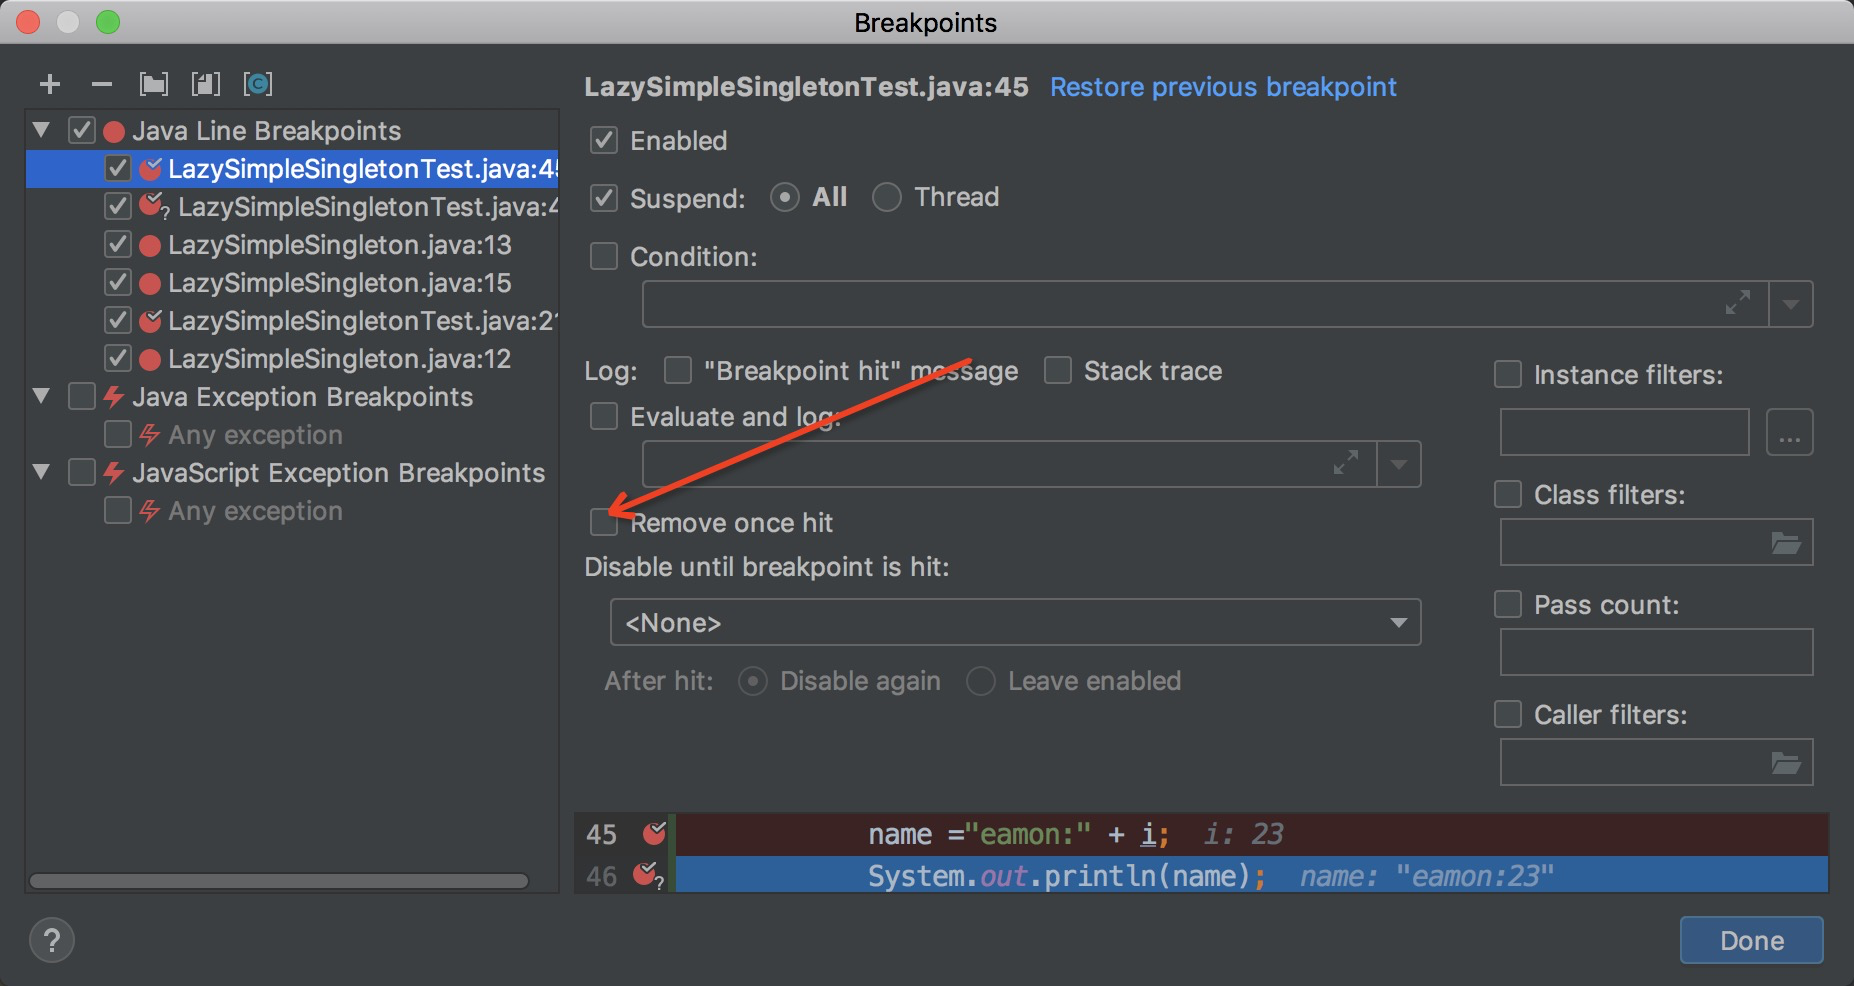Screen dimensions: 1854x986
Task: Collapse Java Line Breakpoints tree node
Action: click(x=42, y=130)
